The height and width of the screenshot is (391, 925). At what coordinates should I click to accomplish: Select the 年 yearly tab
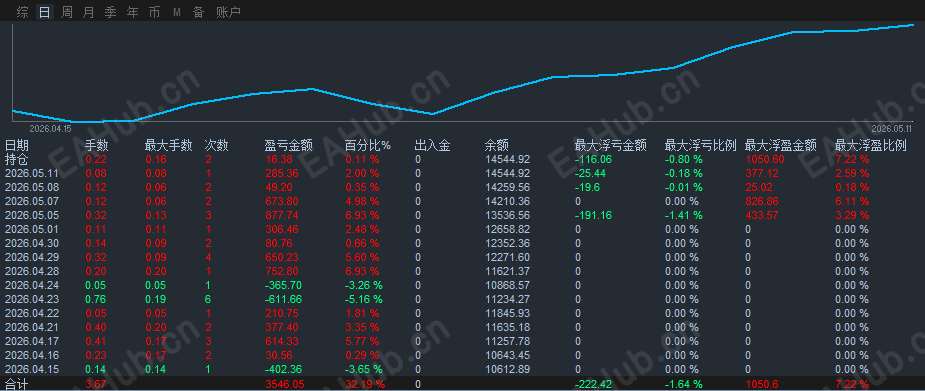coord(132,12)
